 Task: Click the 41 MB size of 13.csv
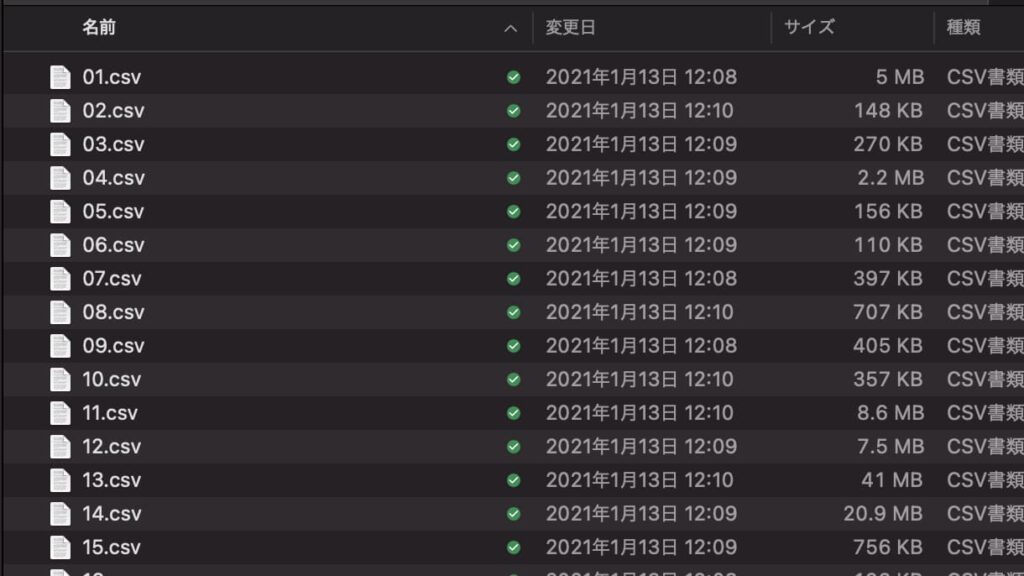[x=891, y=480]
